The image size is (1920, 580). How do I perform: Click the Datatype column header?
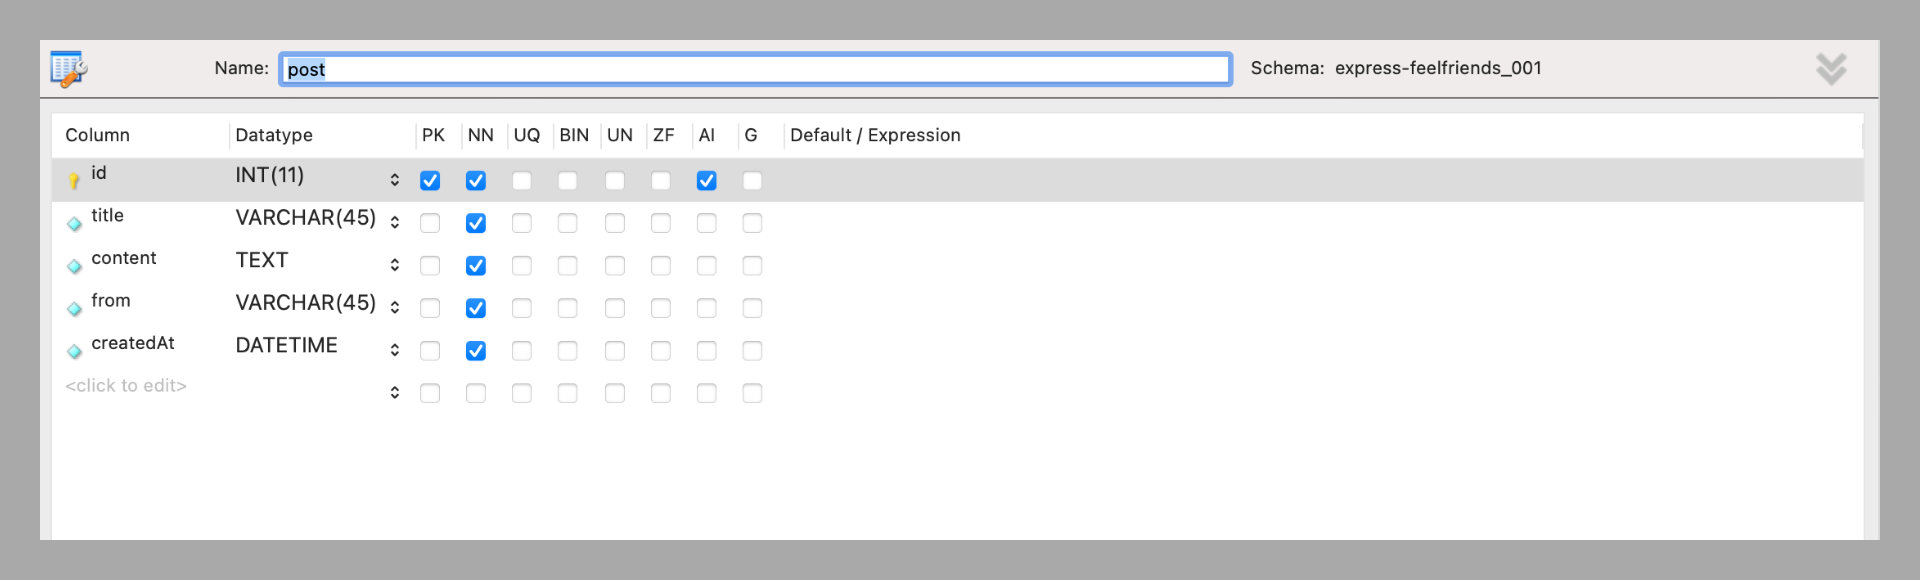(274, 135)
